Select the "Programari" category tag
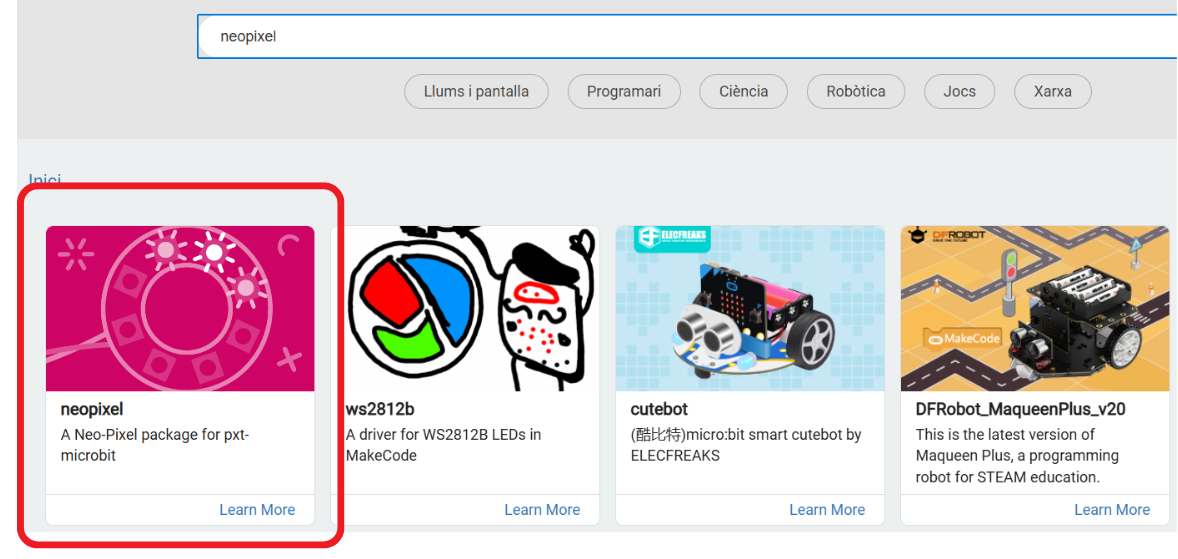Screen dimensions: 1178x559 (624, 91)
